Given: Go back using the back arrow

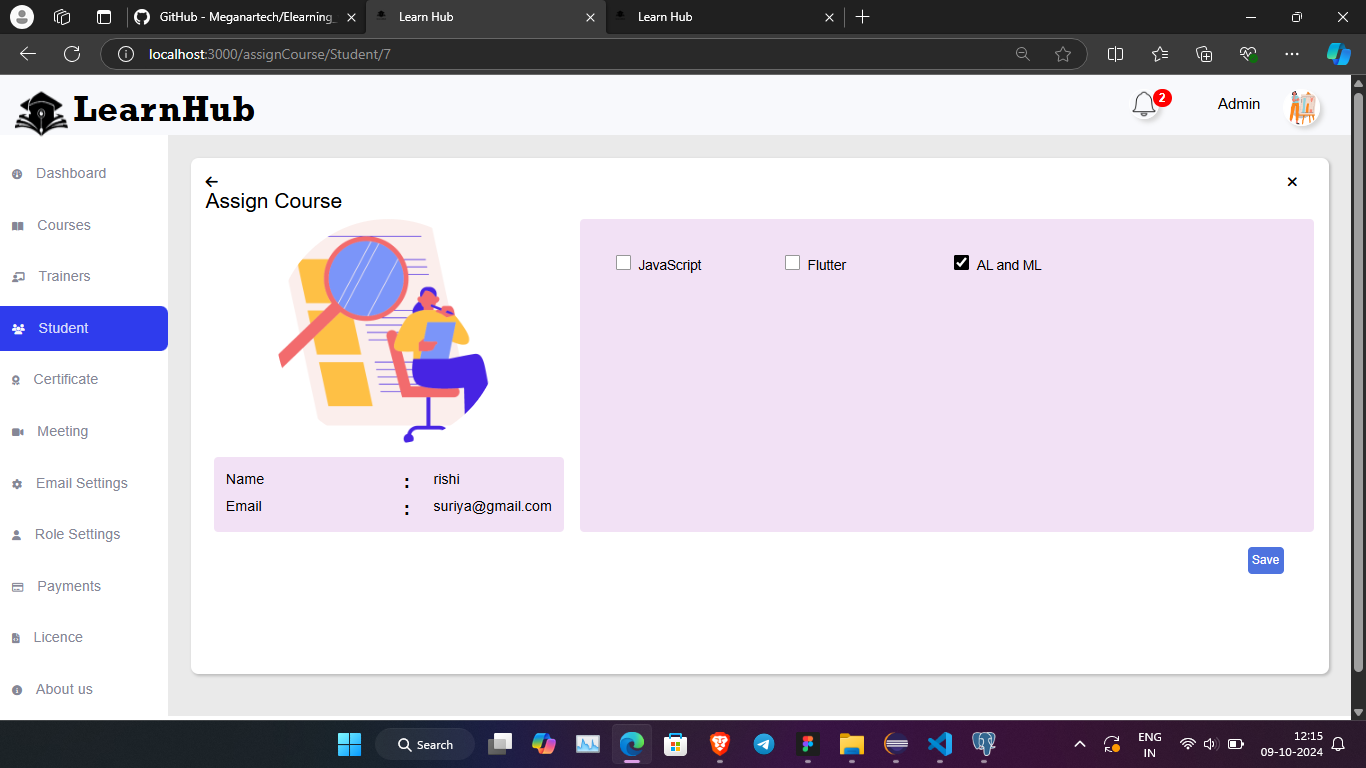Looking at the screenshot, I should tap(211, 181).
